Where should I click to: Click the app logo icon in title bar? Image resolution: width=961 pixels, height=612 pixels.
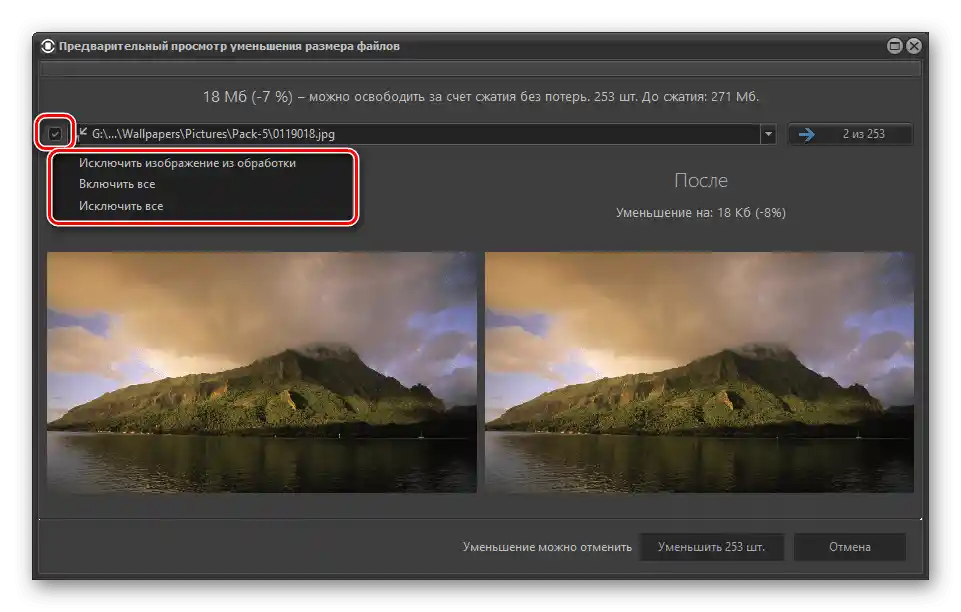point(48,46)
